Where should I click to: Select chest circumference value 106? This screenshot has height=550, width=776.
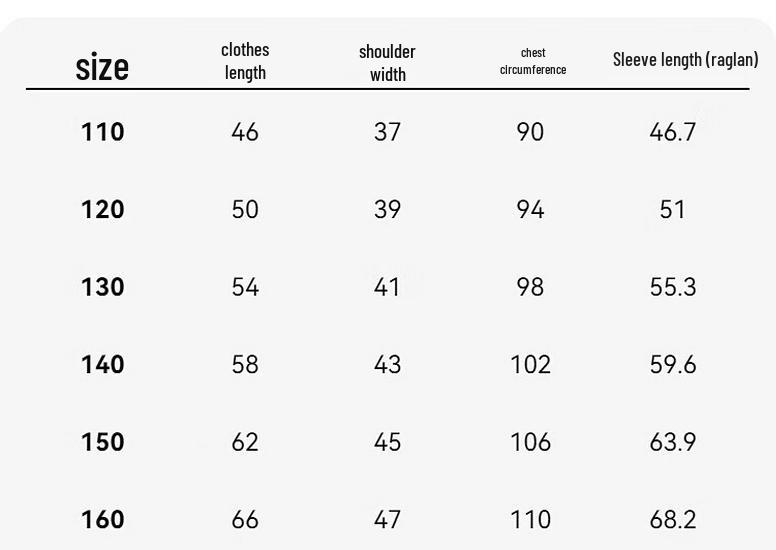[x=530, y=442]
